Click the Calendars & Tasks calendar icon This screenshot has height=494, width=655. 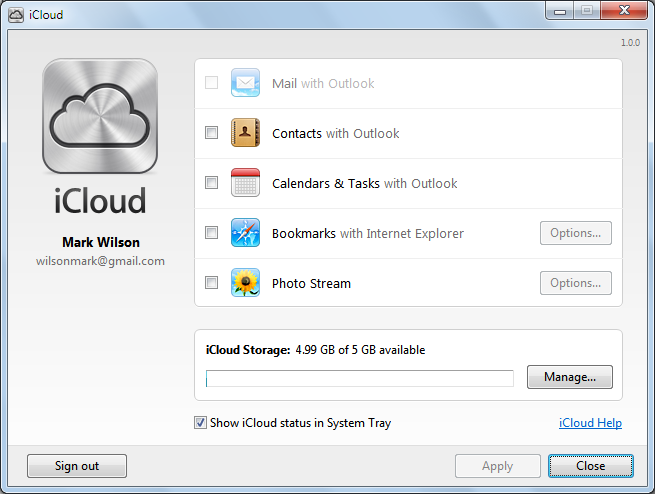point(245,182)
